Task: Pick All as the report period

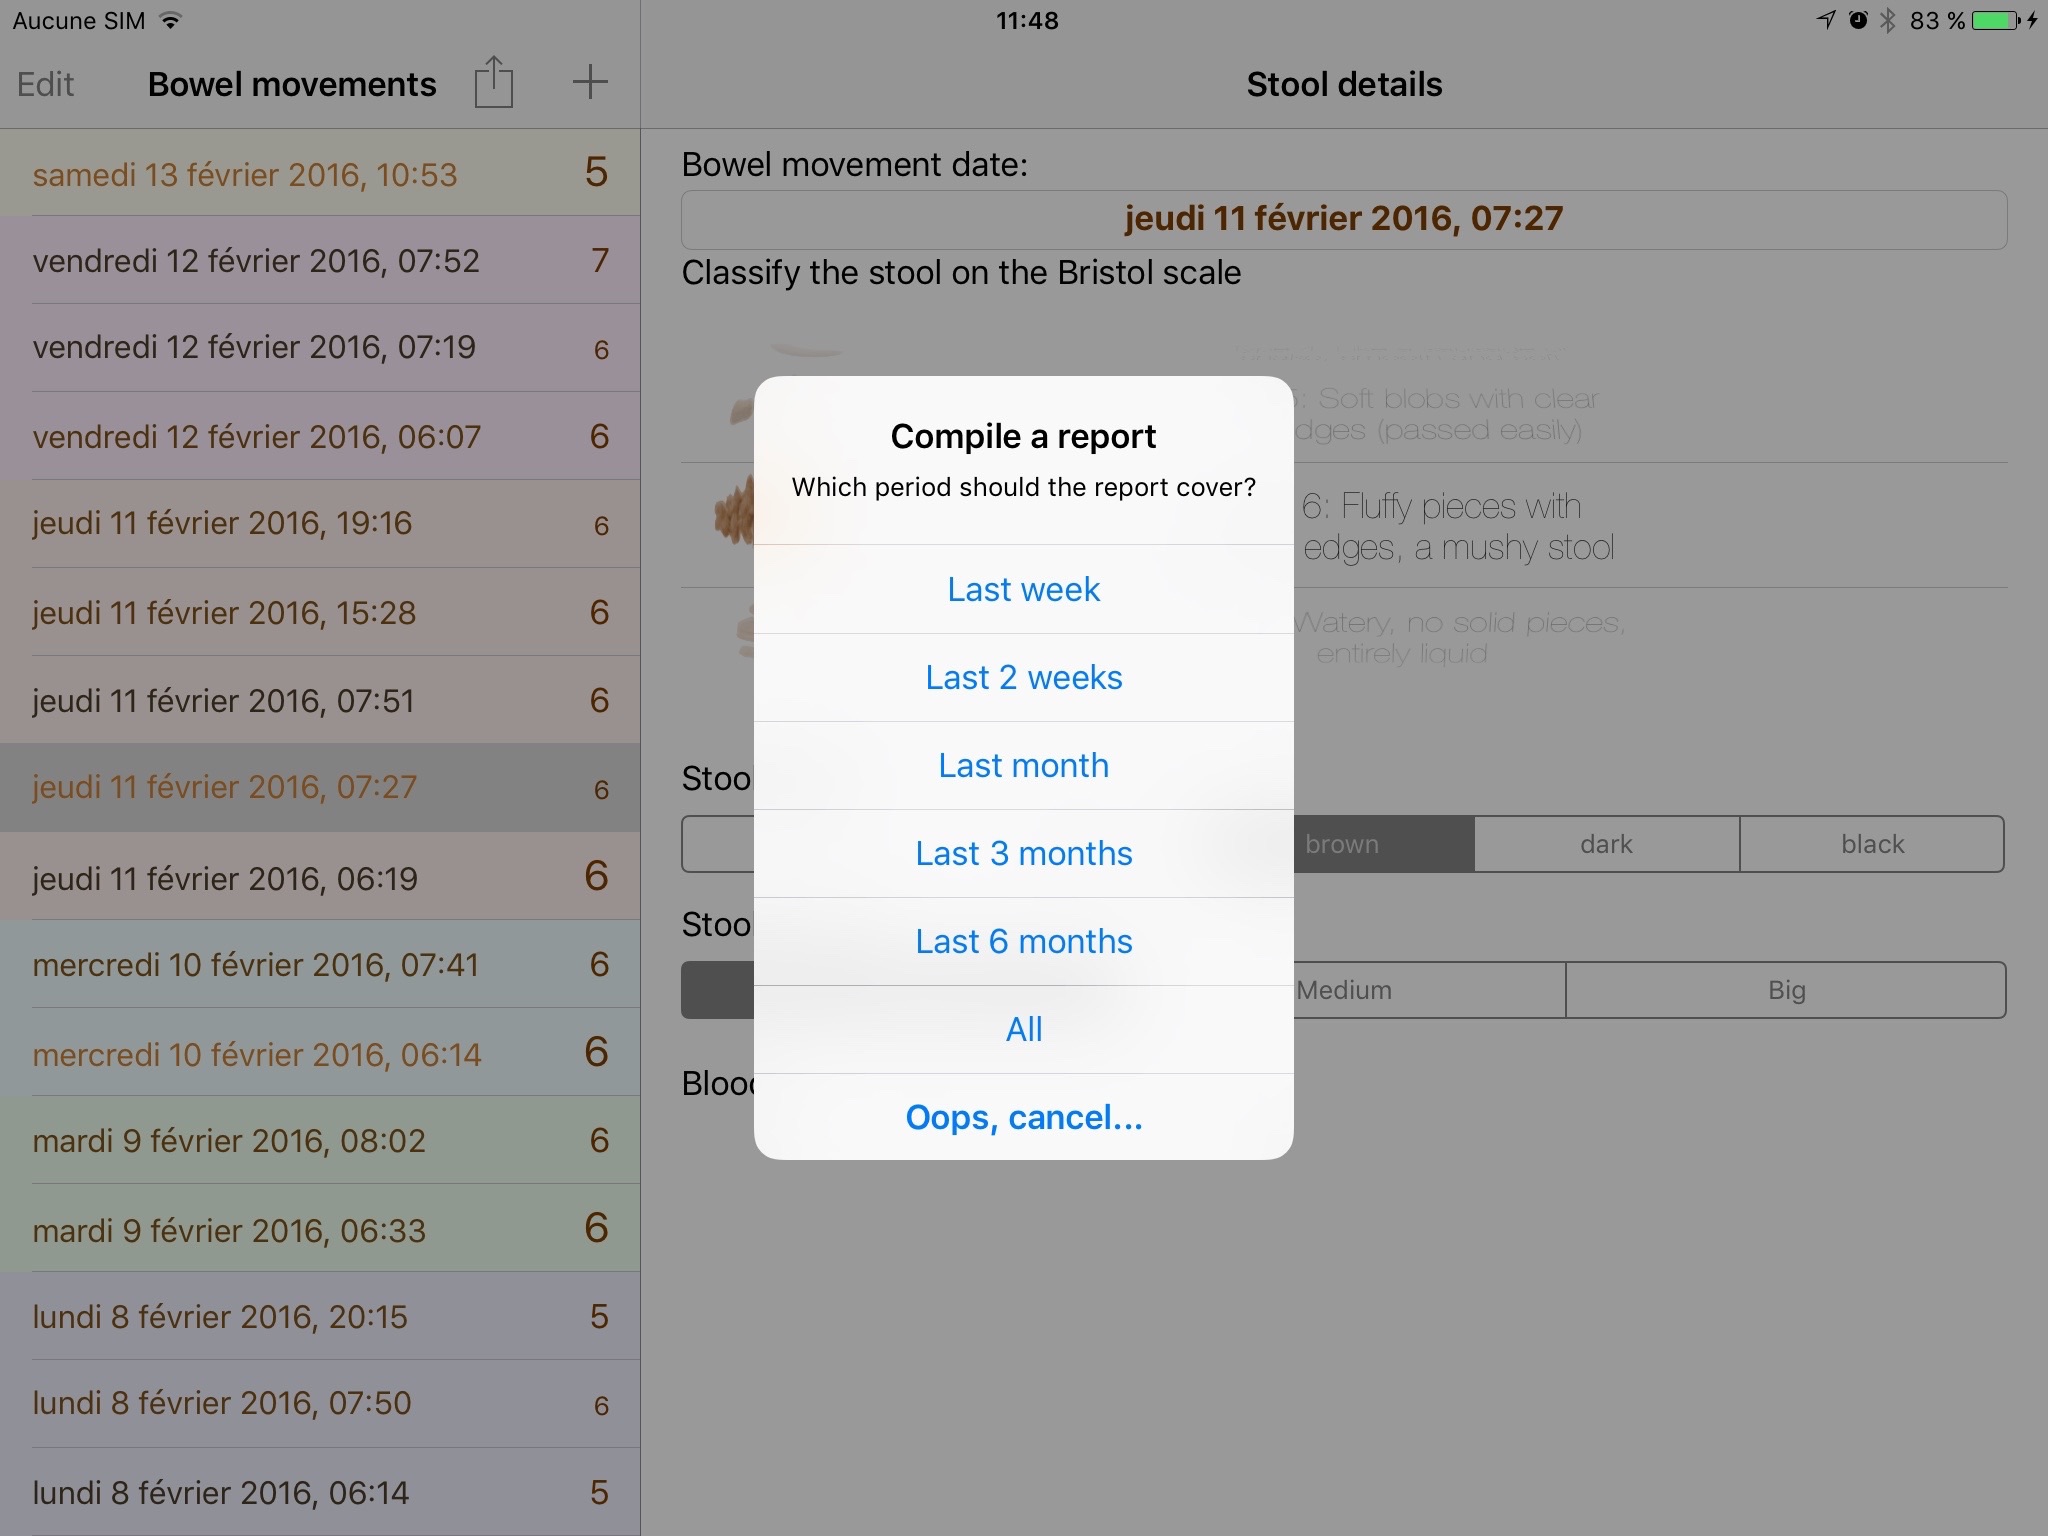Action: [1024, 1029]
